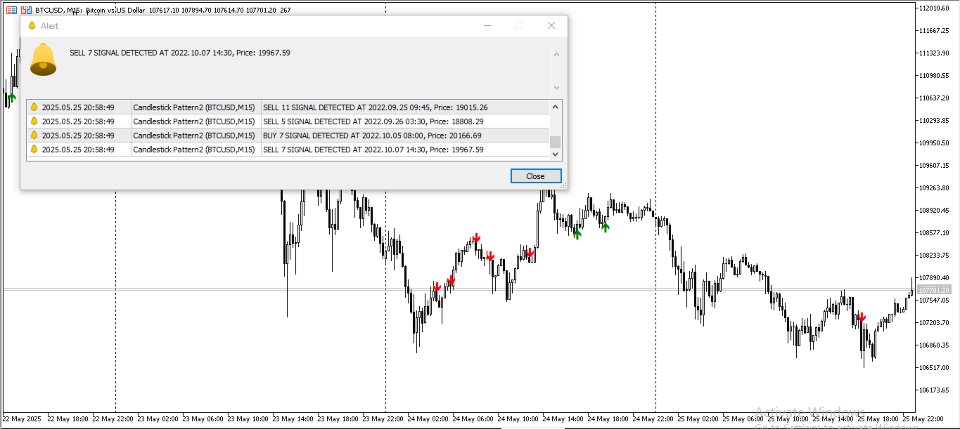The width and height of the screenshot is (960, 429).
Task: Select 'BUY 7 SIGNAL DETECTED AT 2022.10.05 08:00' row
Action: click(288, 135)
